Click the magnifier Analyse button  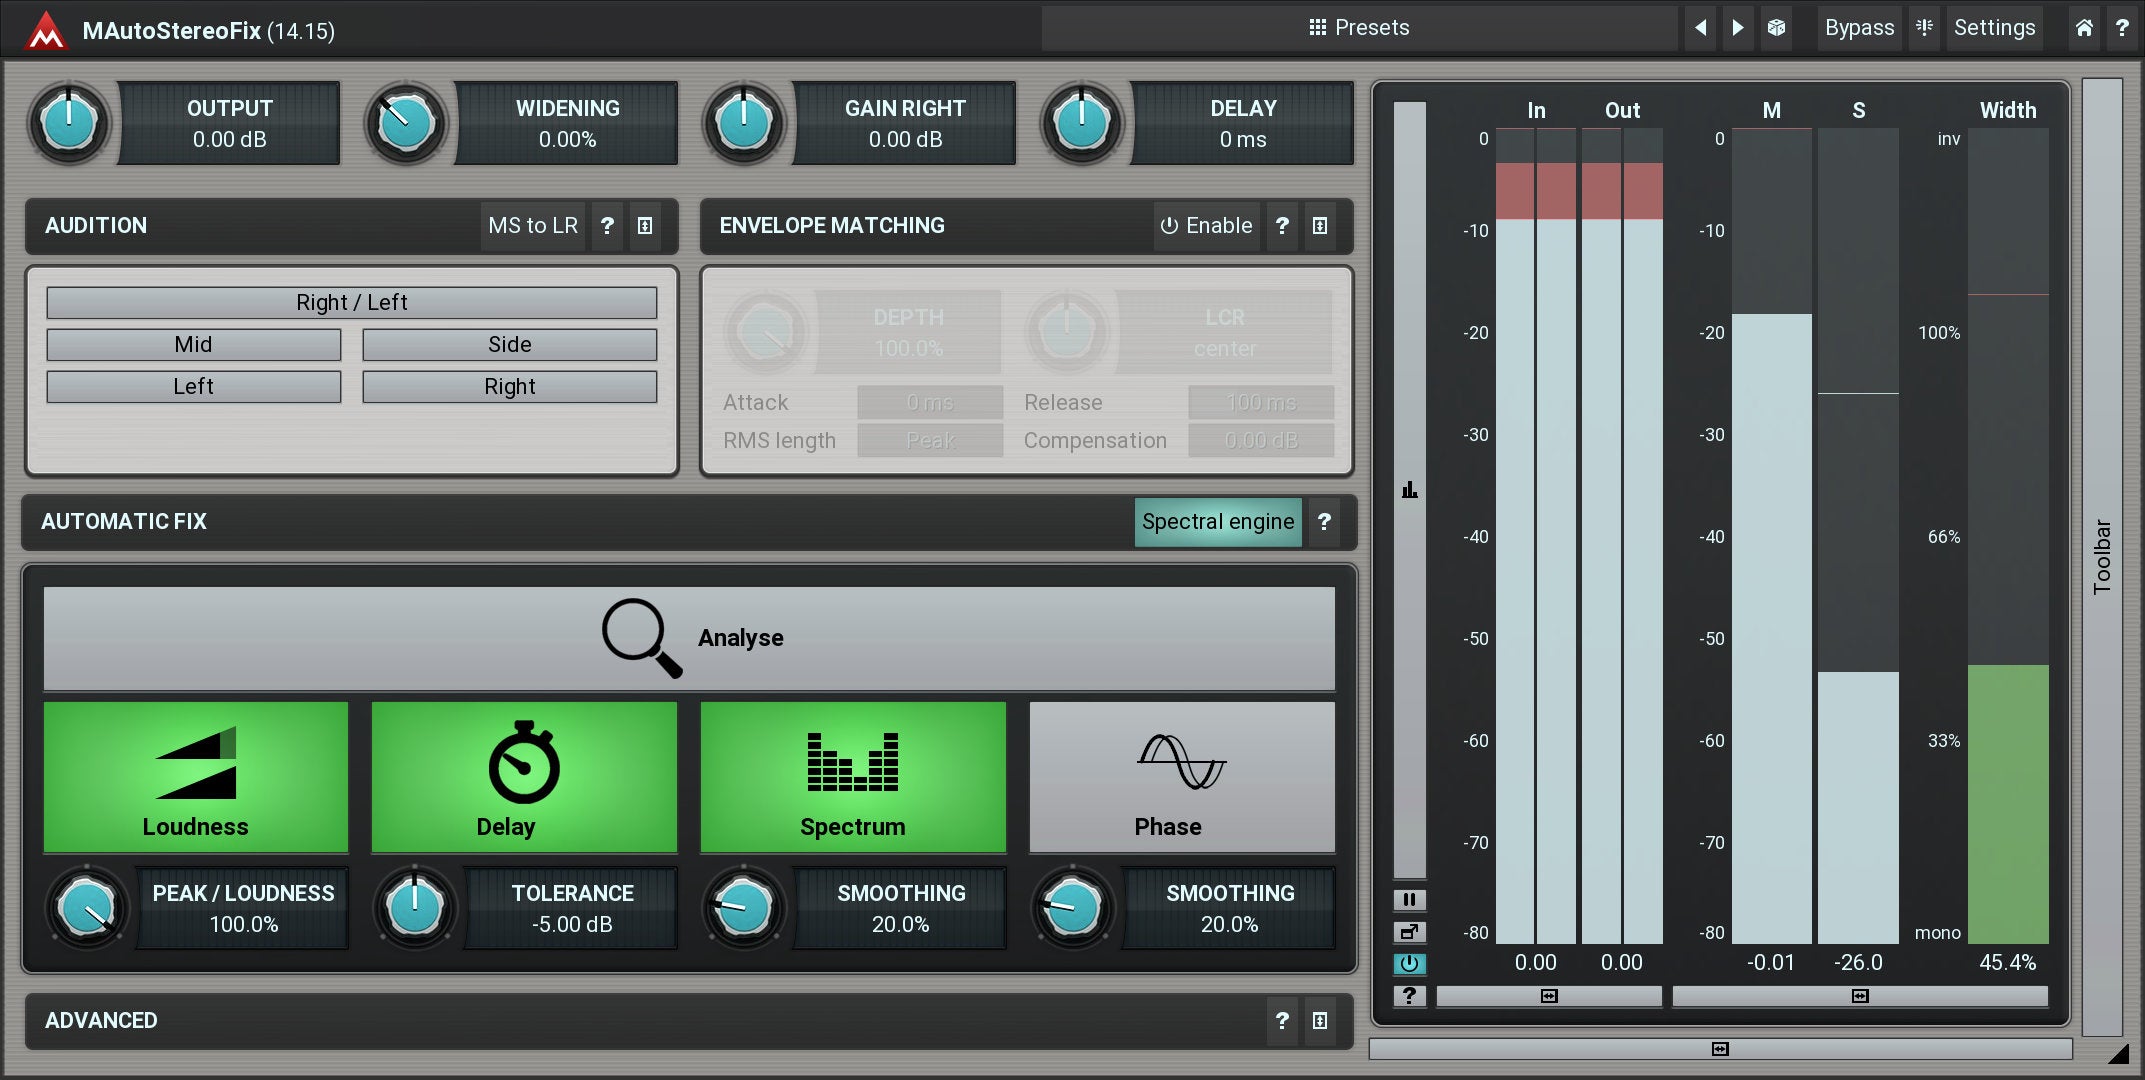click(689, 638)
